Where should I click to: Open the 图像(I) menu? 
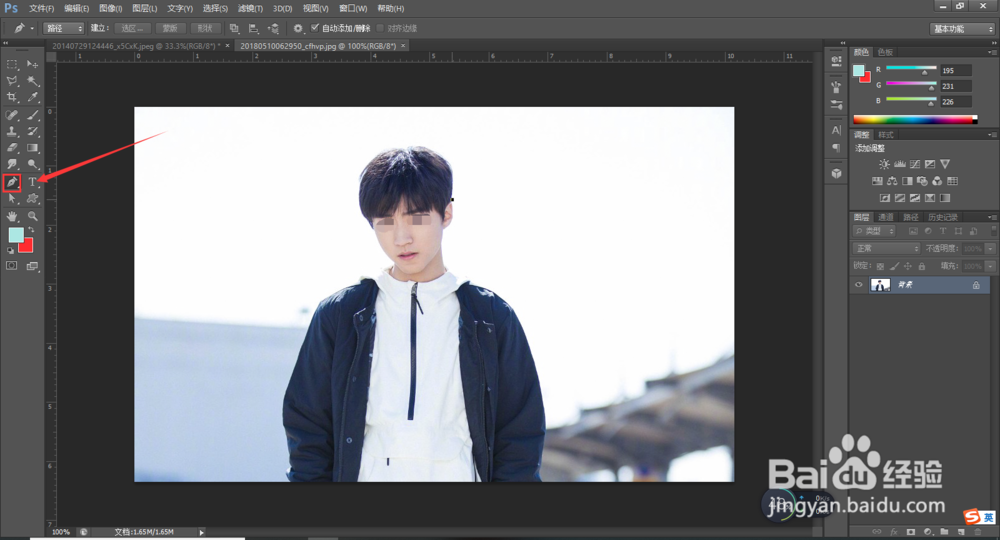pyautogui.click(x=110, y=8)
